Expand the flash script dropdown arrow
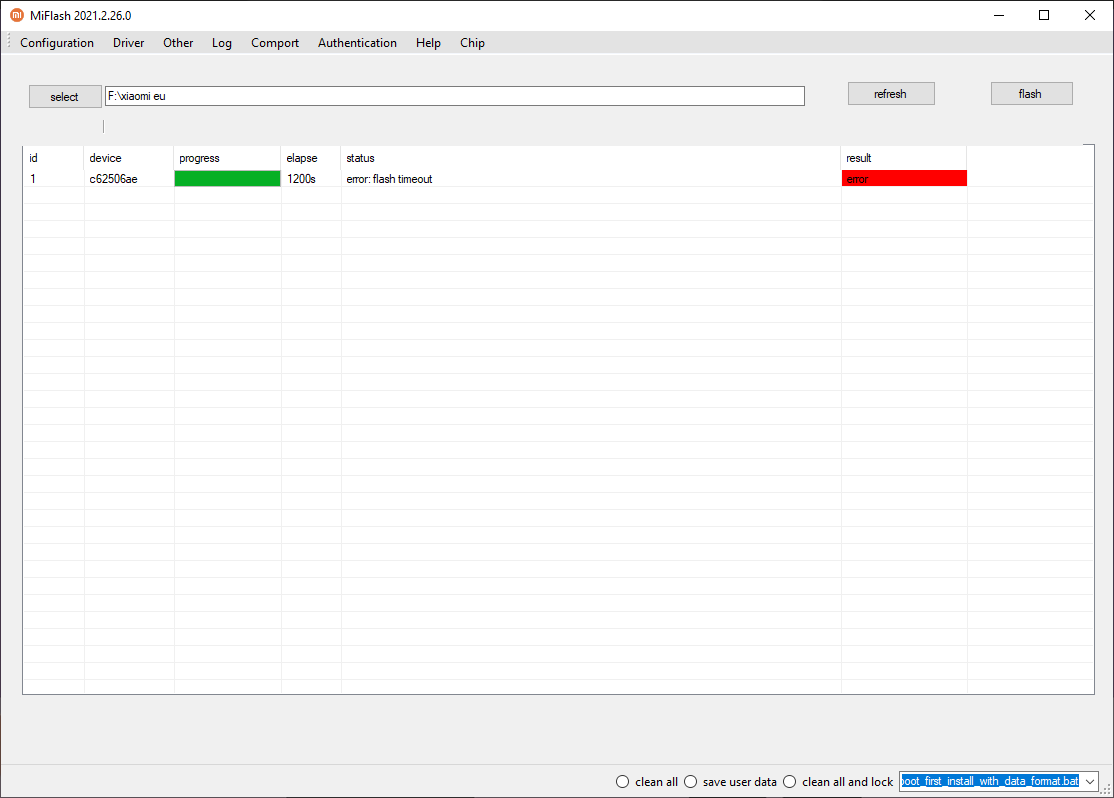 pyautogui.click(x=1090, y=781)
